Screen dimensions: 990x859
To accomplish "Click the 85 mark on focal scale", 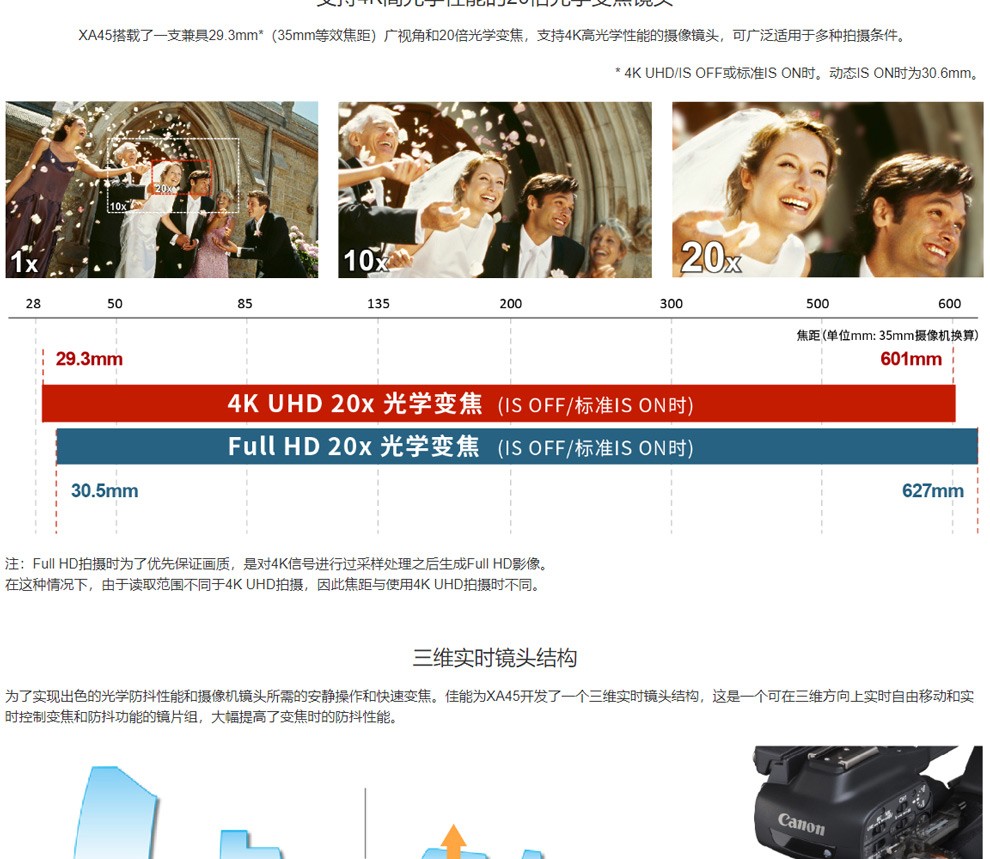I will (245, 304).
